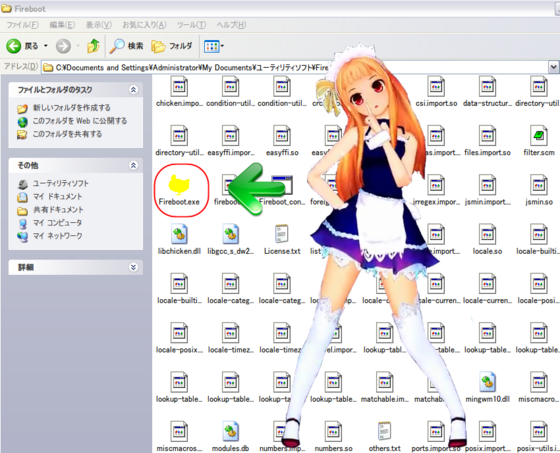The image size is (560, 453).
Task: Open the お気に入り(A) menu
Action: [x=144, y=25]
